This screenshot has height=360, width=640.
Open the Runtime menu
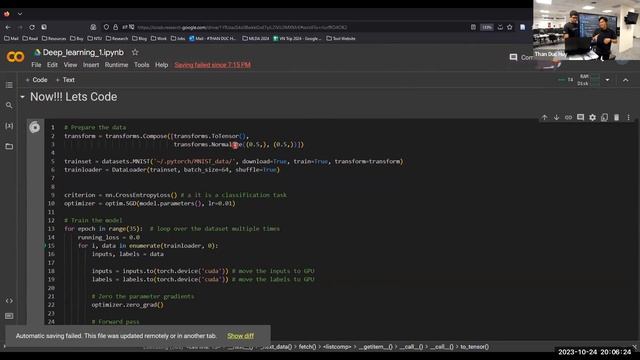coord(116,65)
